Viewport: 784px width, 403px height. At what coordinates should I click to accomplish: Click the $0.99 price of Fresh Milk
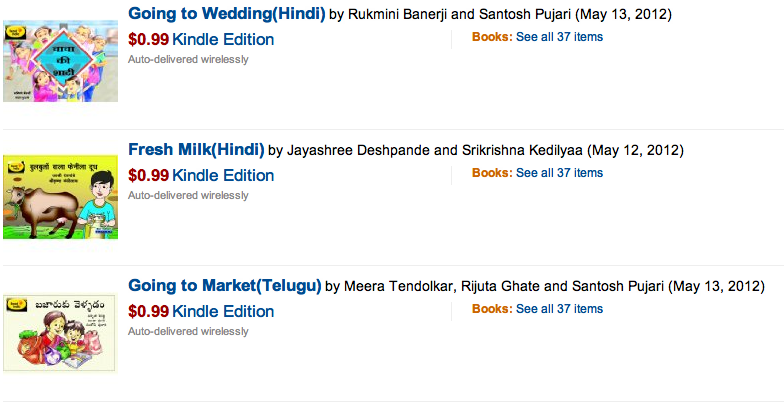pos(148,175)
